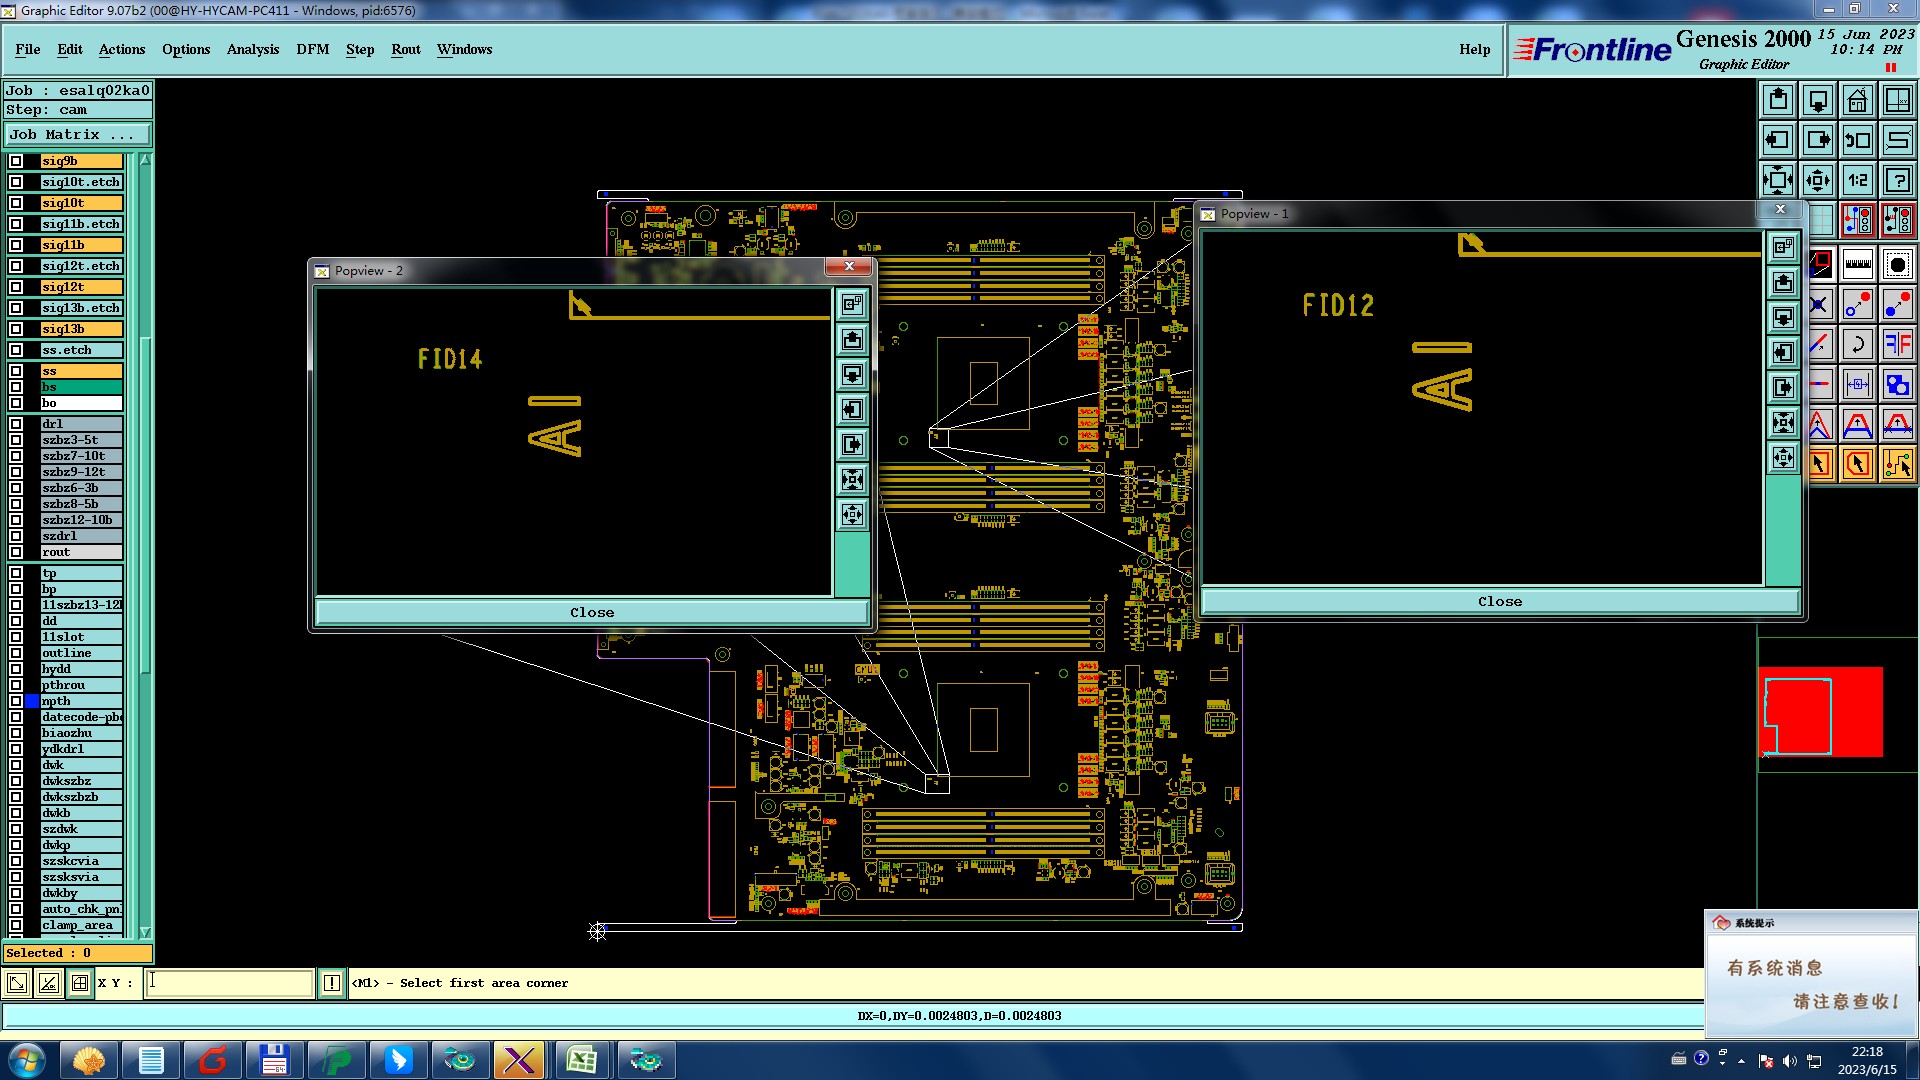Open the DFM menu
This screenshot has height=1080, width=1920.
click(x=312, y=49)
